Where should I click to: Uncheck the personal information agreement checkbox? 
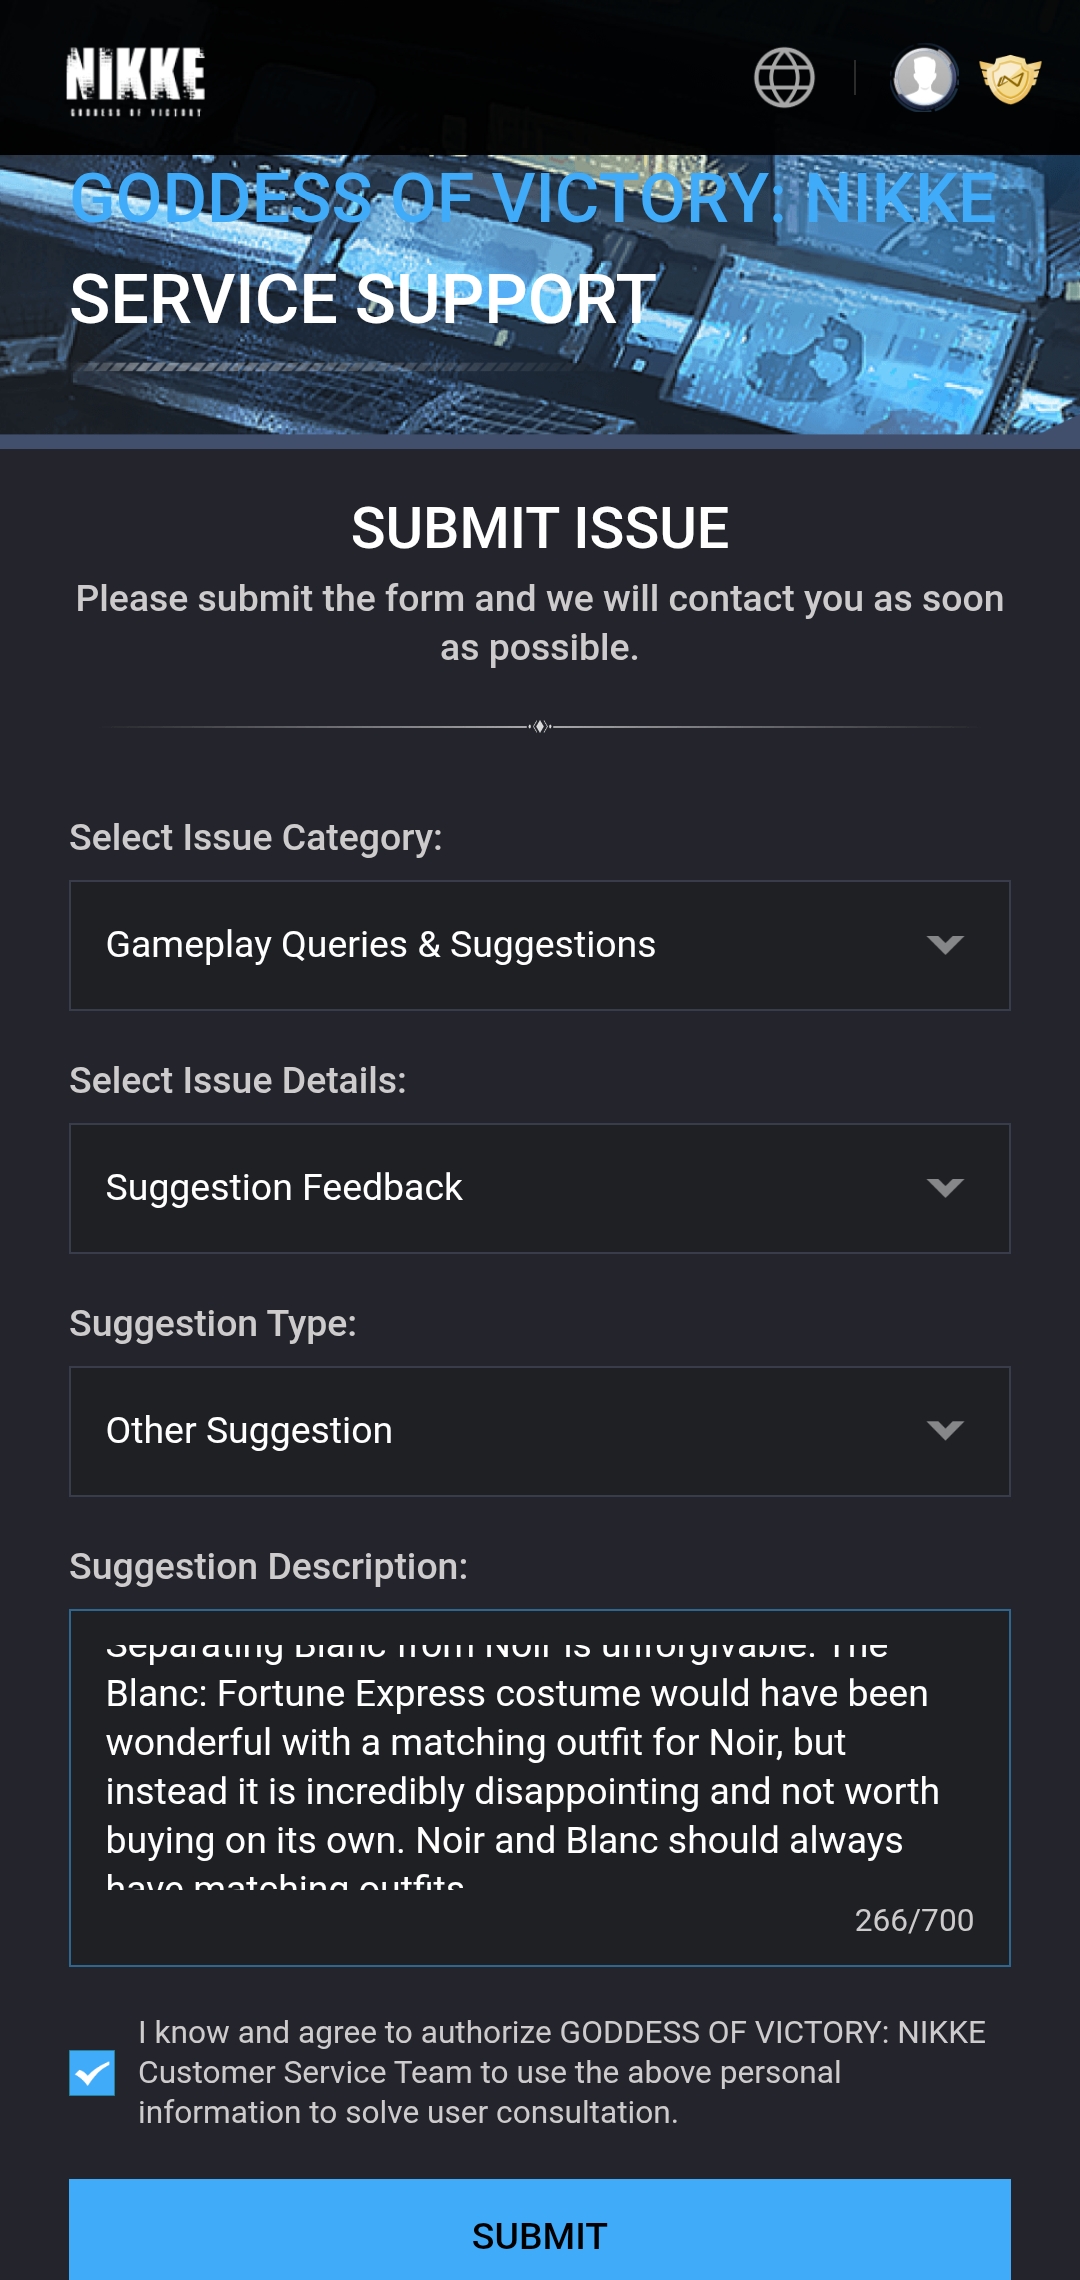coord(92,2073)
